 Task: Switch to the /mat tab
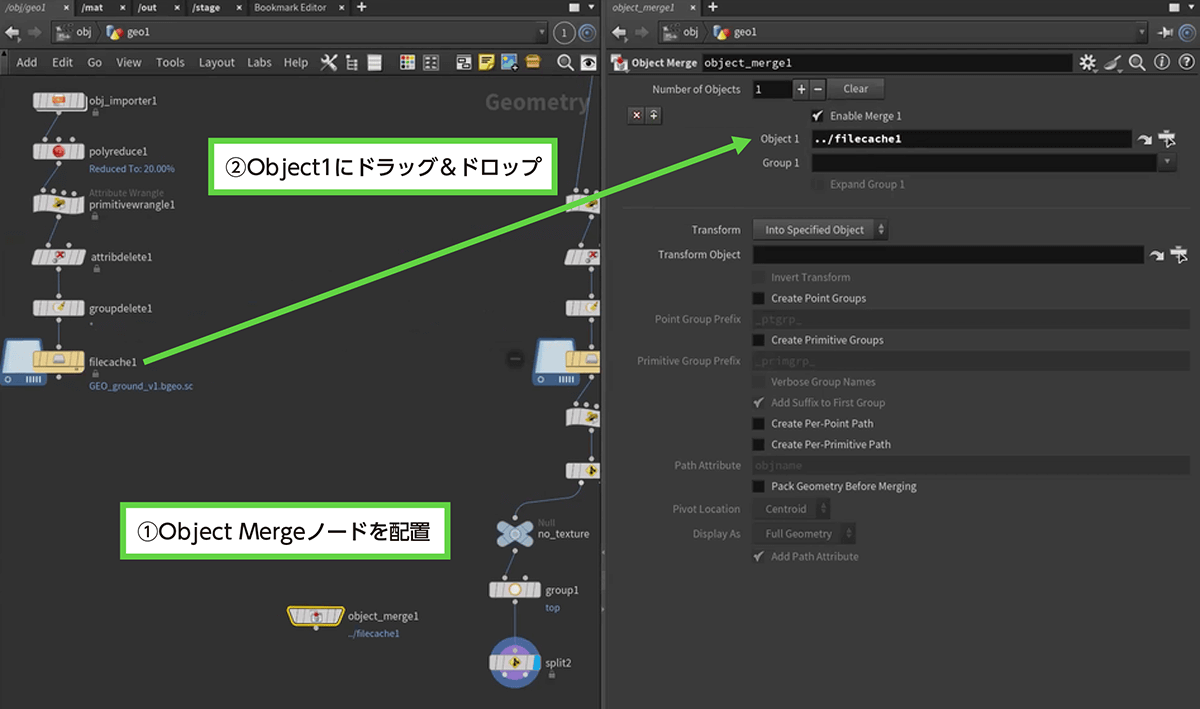pos(94,7)
